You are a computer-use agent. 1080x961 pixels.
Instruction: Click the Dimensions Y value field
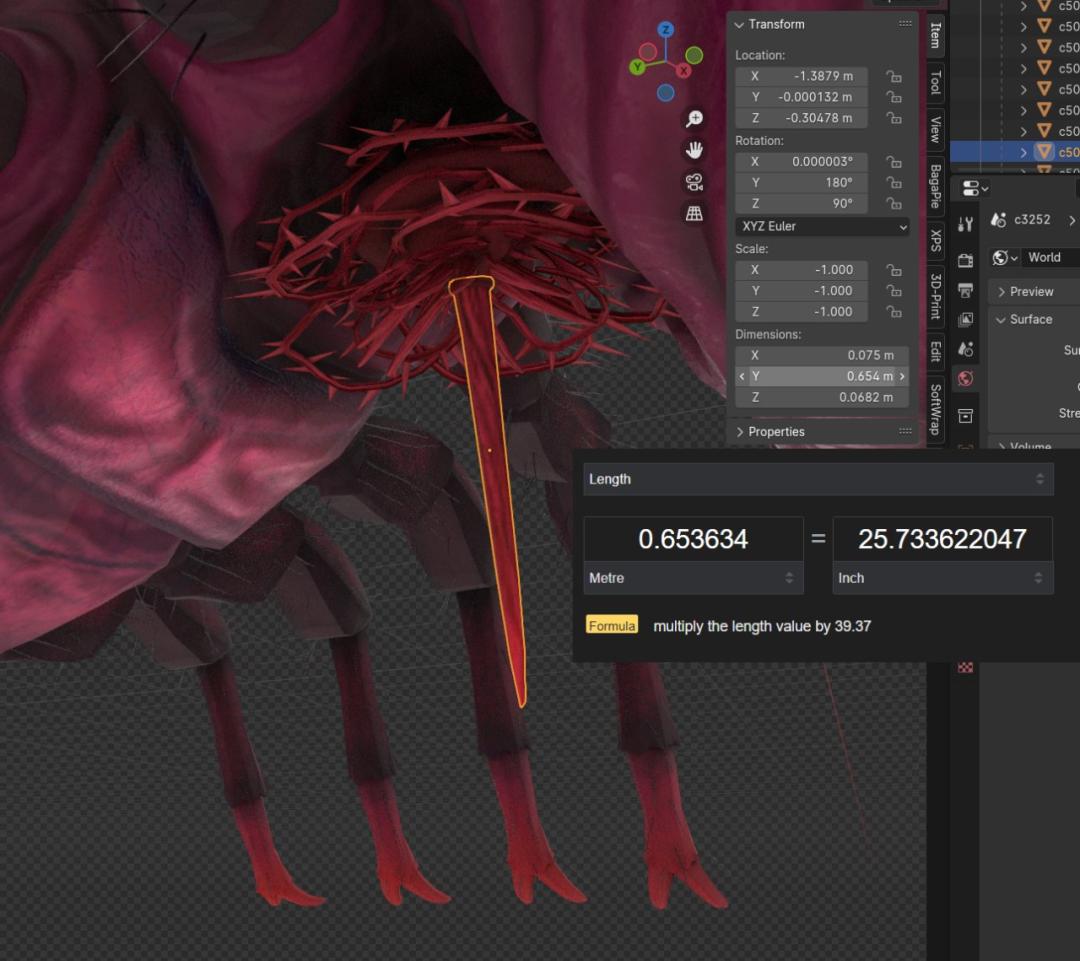point(822,376)
